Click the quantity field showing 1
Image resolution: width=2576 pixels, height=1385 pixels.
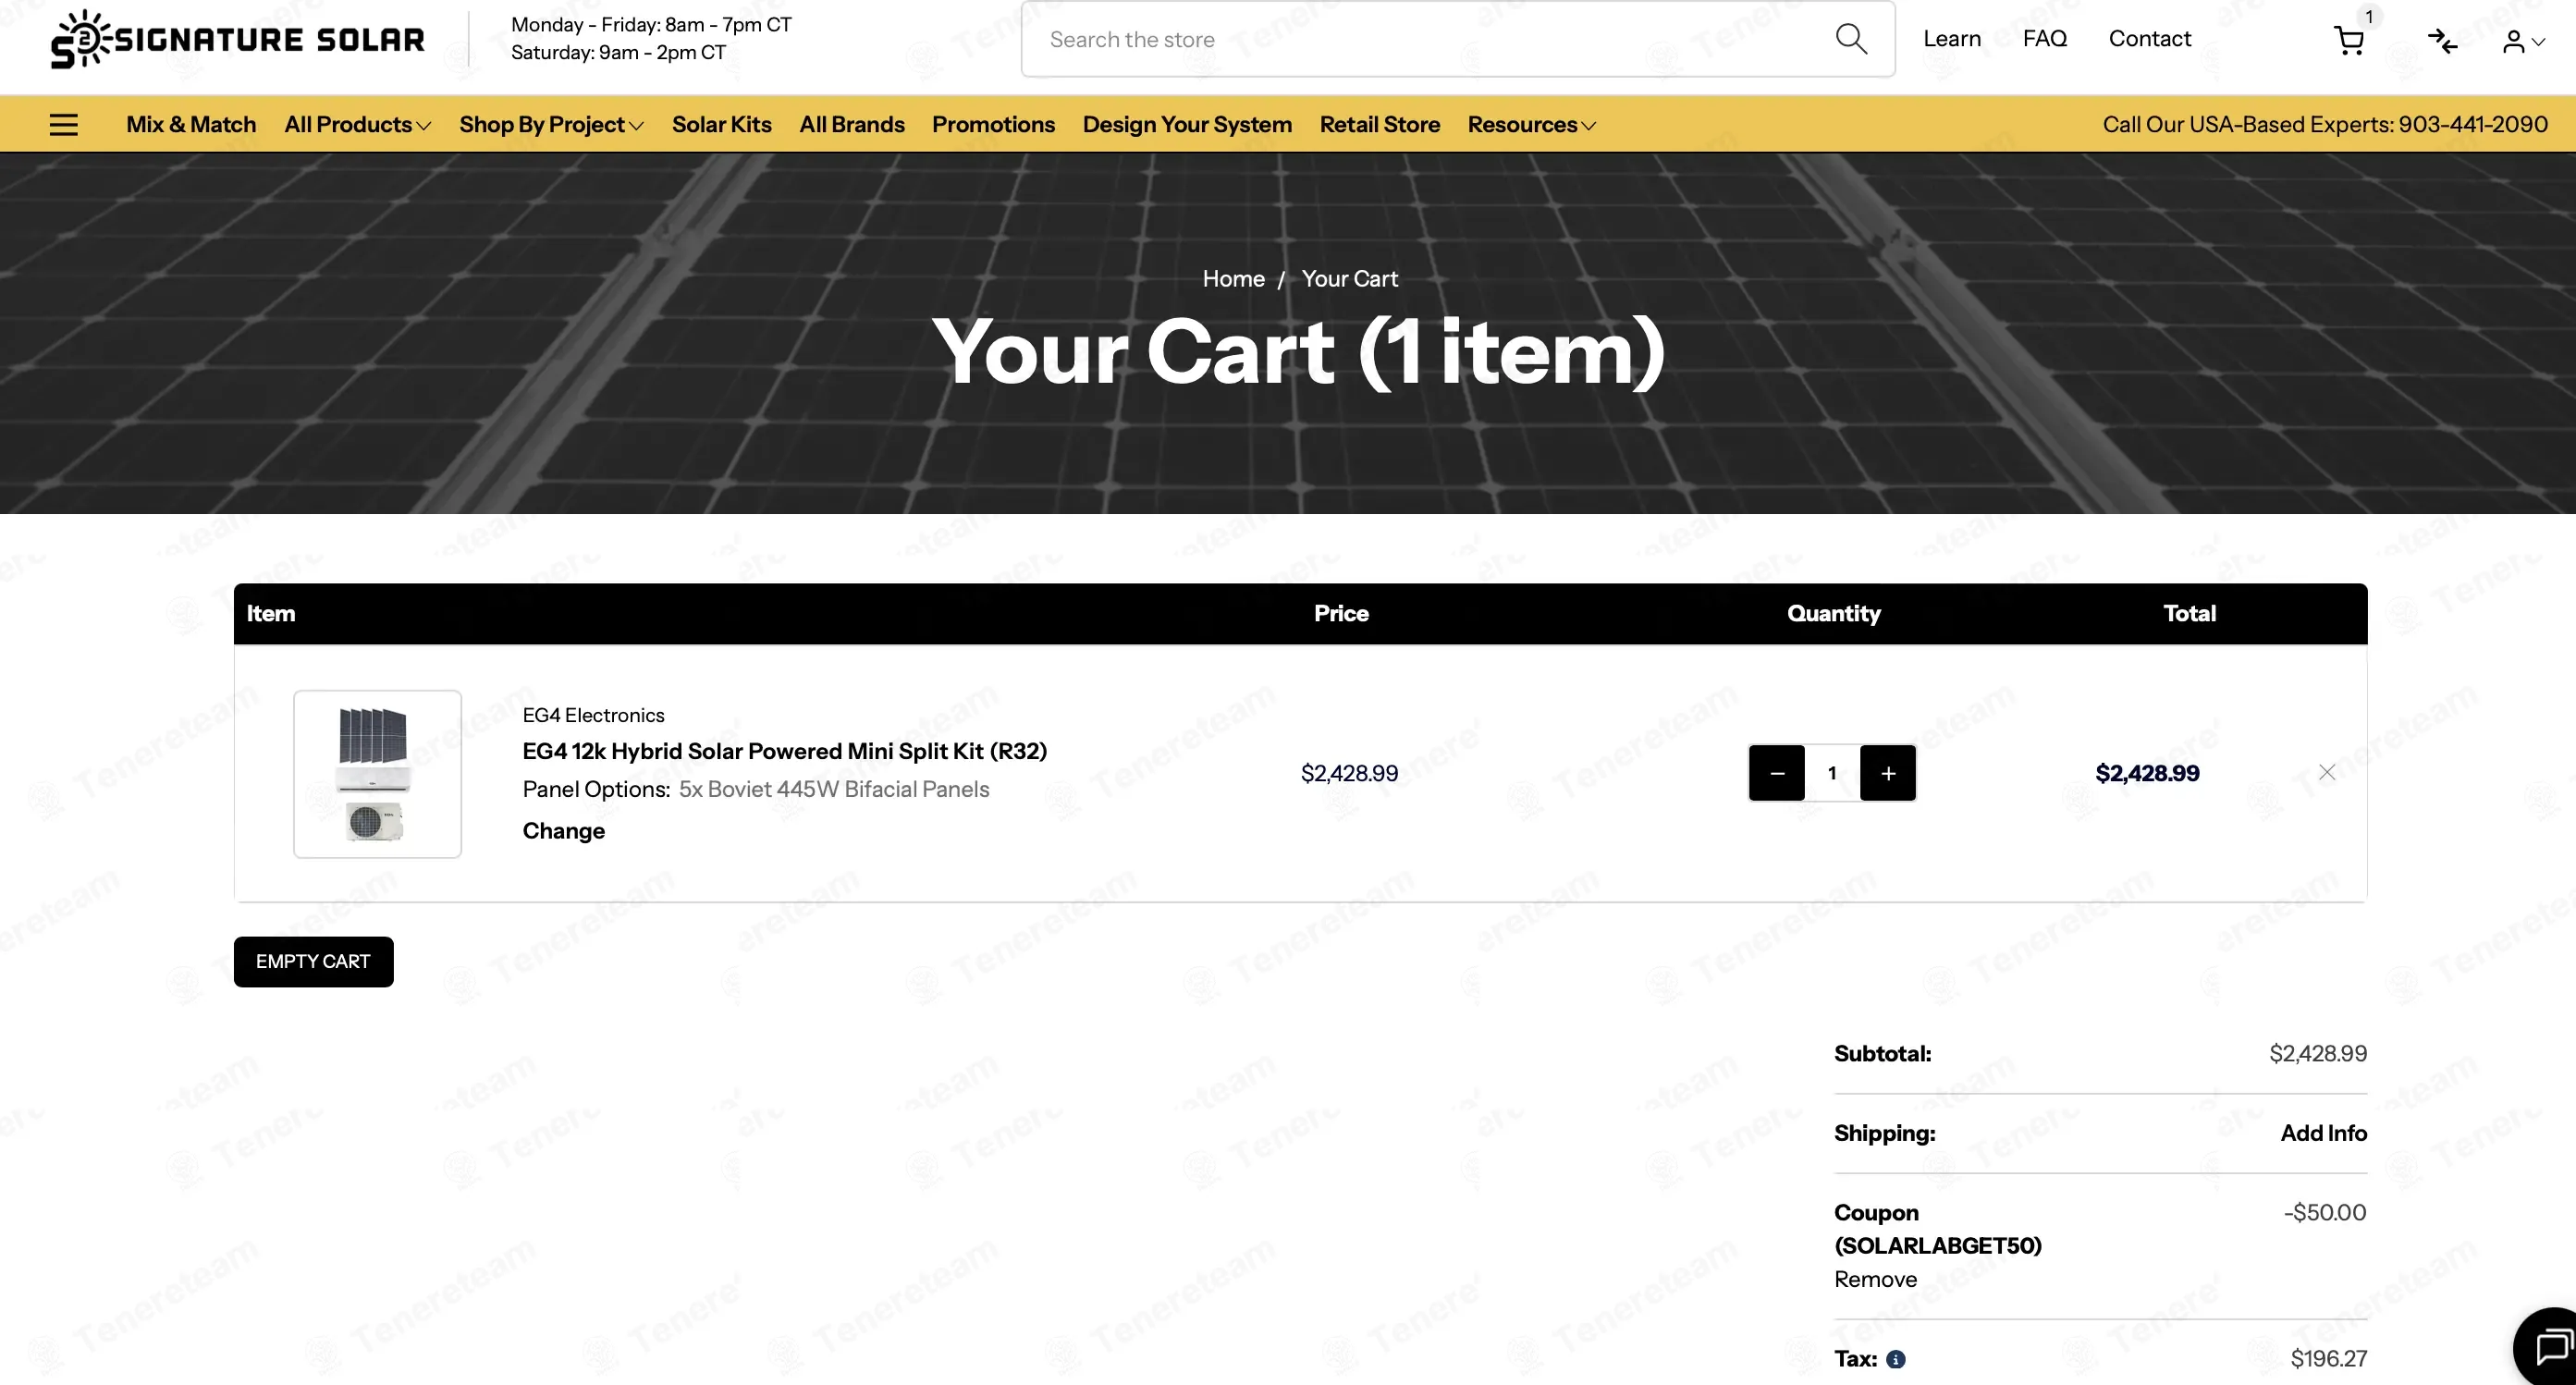pyautogui.click(x=1832, y=773)
